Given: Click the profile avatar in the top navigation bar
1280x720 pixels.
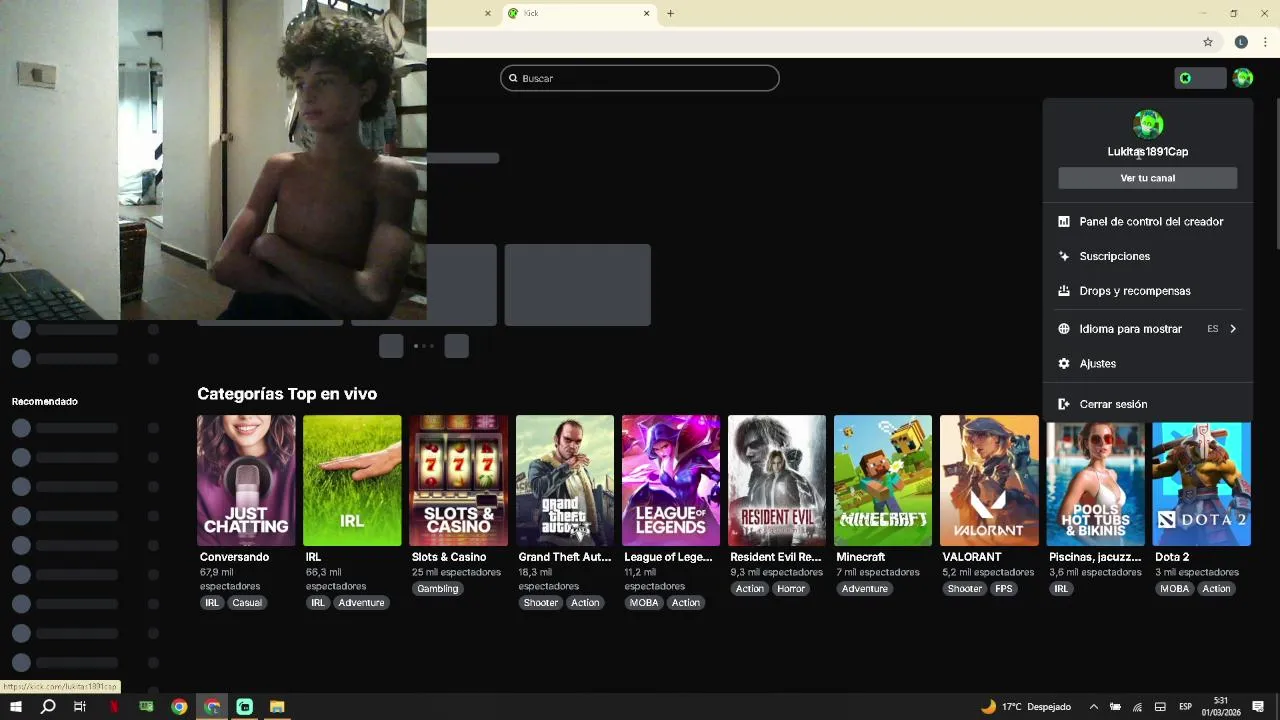Looking at the screenshot, I should coord(1243,78).
